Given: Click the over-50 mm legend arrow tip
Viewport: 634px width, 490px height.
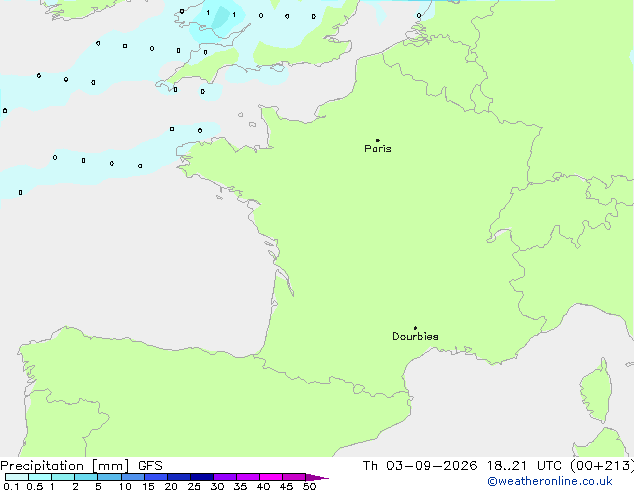Looking at the screenshot, I should (x=317, y=478).
